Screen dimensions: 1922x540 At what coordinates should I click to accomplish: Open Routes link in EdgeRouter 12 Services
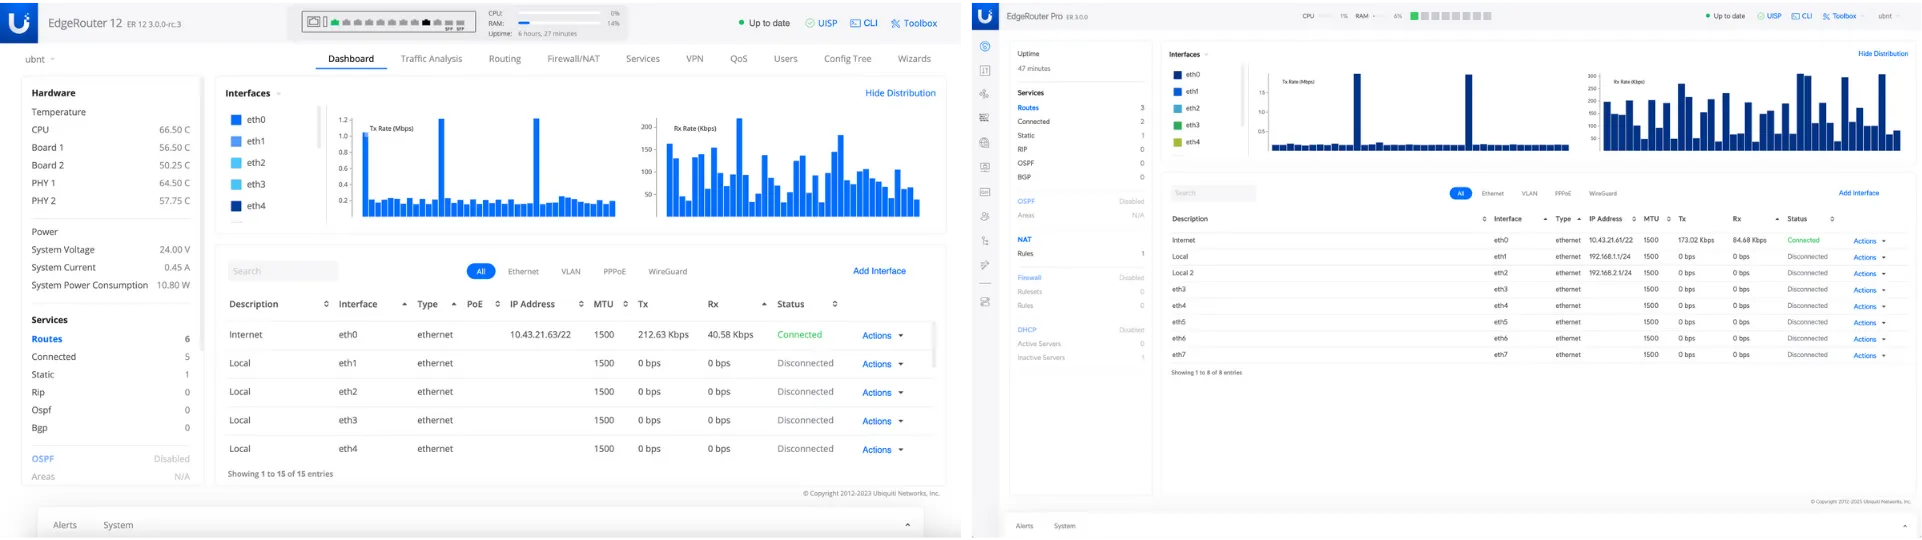pos(47,339)
